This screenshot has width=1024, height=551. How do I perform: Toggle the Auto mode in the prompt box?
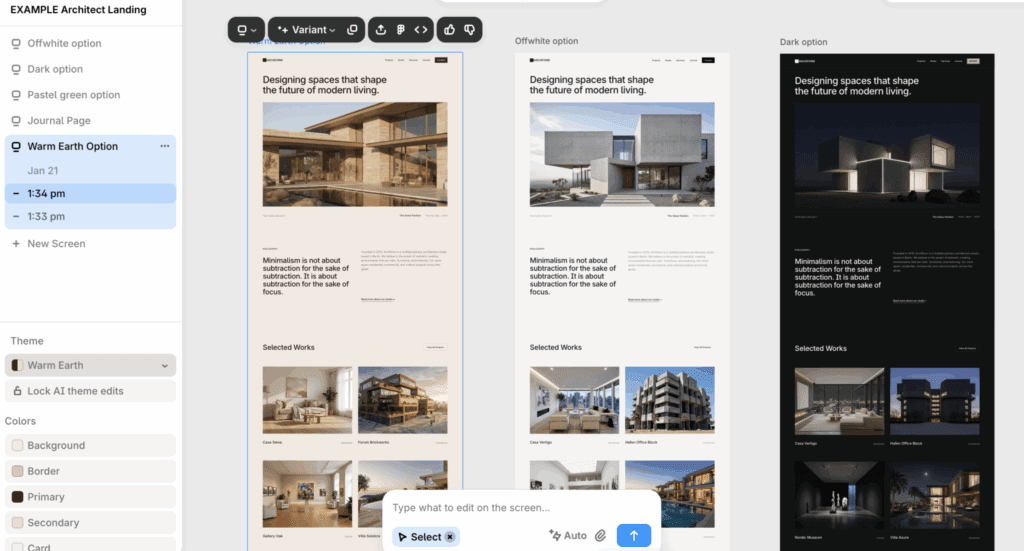(x=567, y=536)
